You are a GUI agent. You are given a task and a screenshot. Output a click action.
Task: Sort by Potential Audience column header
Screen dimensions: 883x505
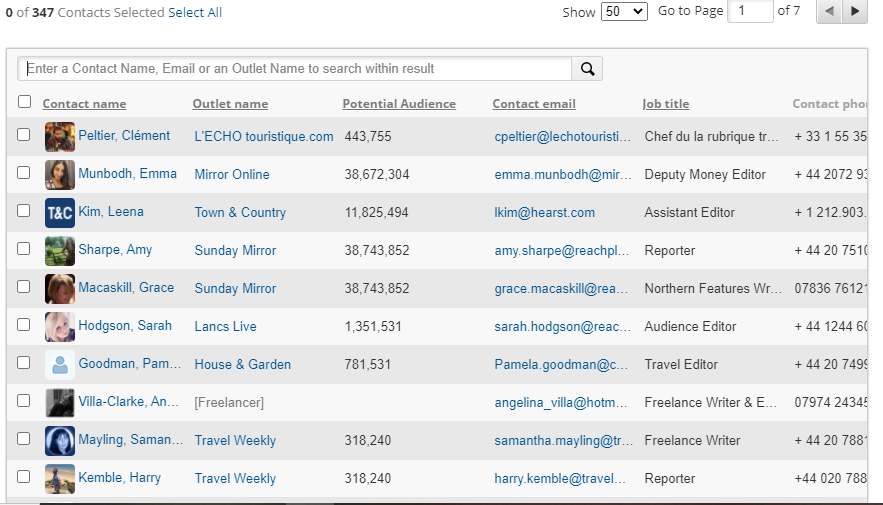pos(399,104)
